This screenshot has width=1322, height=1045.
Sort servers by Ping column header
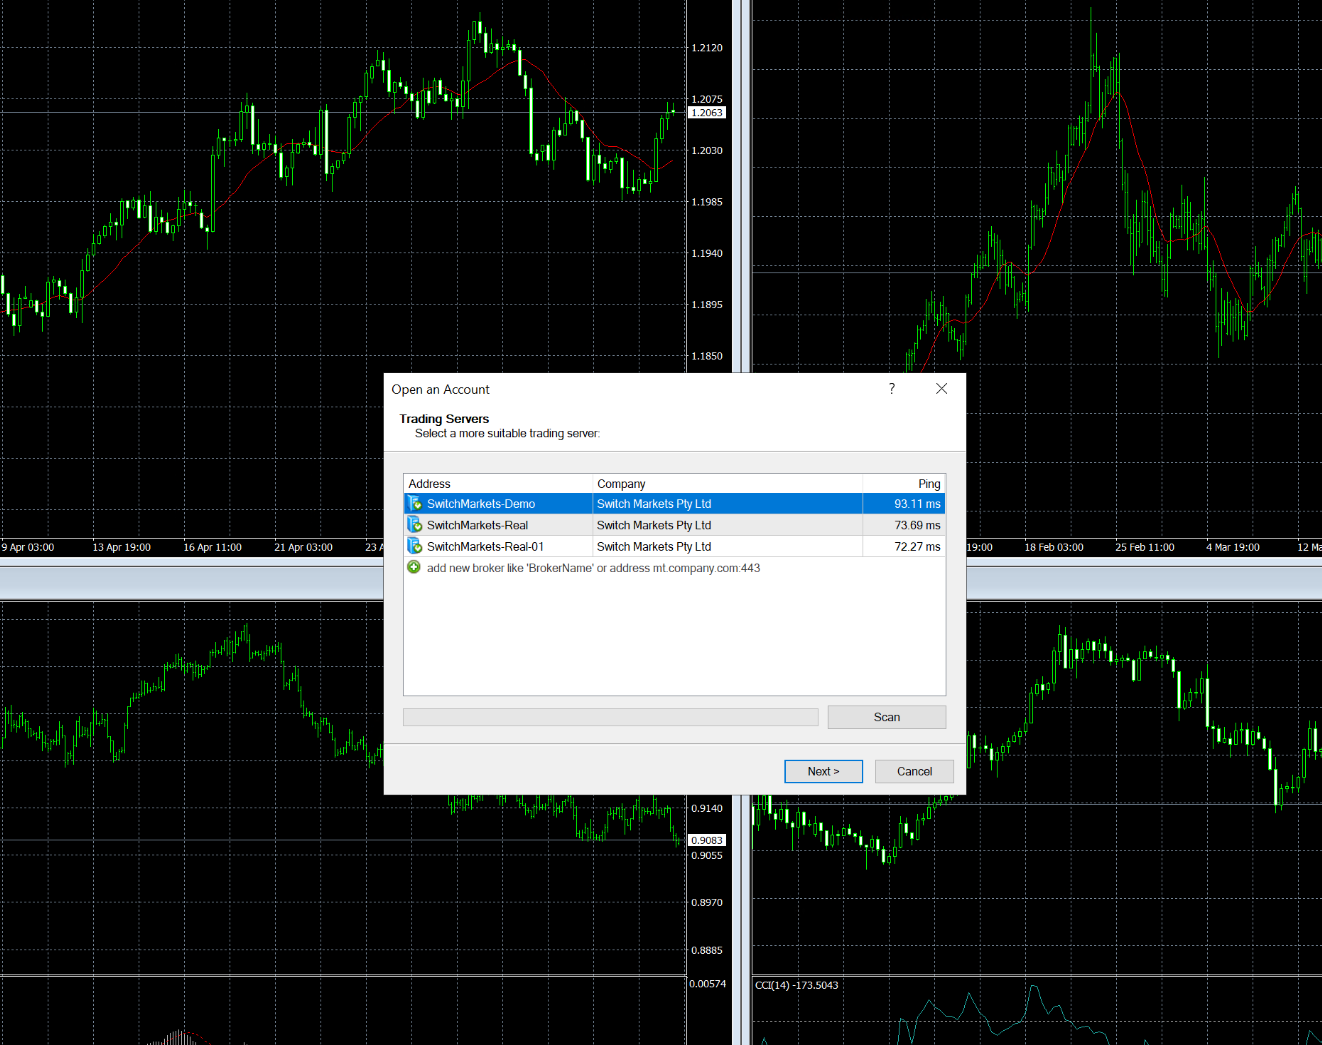pos(903,484)
